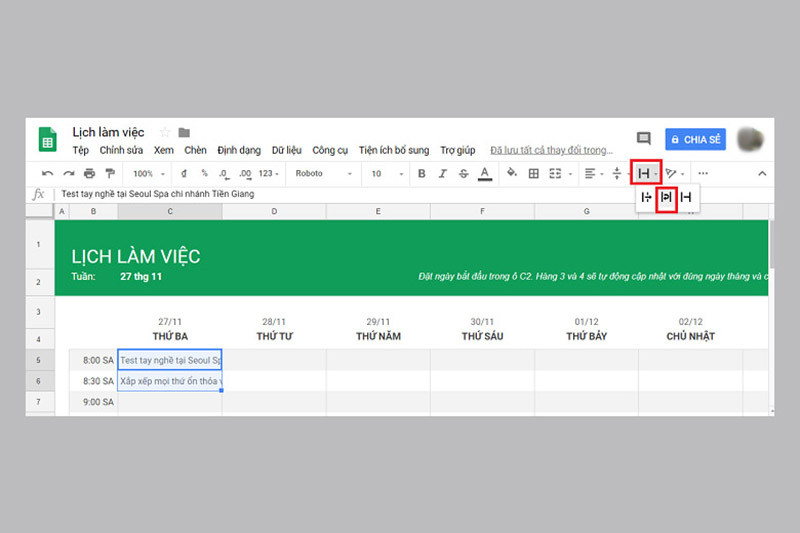Open horizontal align dropdown
This screenshot has height=533, width=800.
593,173
